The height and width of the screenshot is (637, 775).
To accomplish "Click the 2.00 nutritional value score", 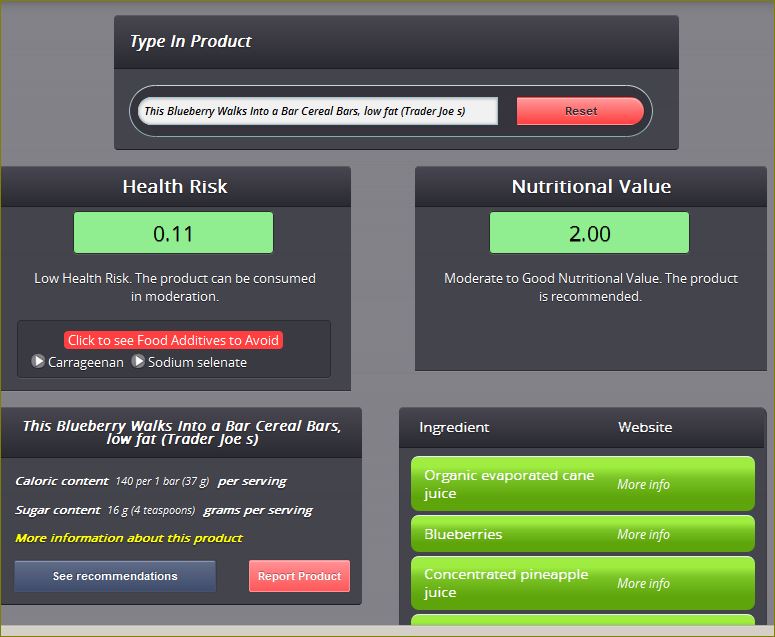I will click(589, 233).
